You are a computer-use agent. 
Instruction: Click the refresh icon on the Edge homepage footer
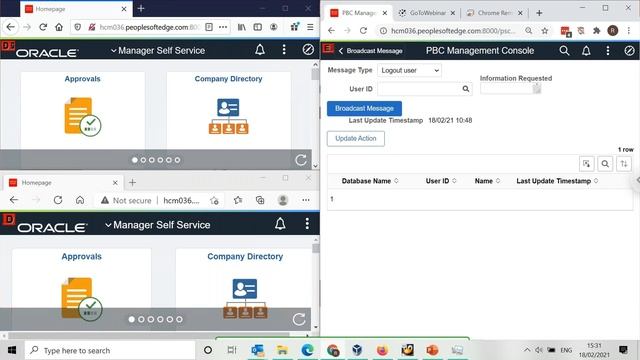click(x=299, y=319)
